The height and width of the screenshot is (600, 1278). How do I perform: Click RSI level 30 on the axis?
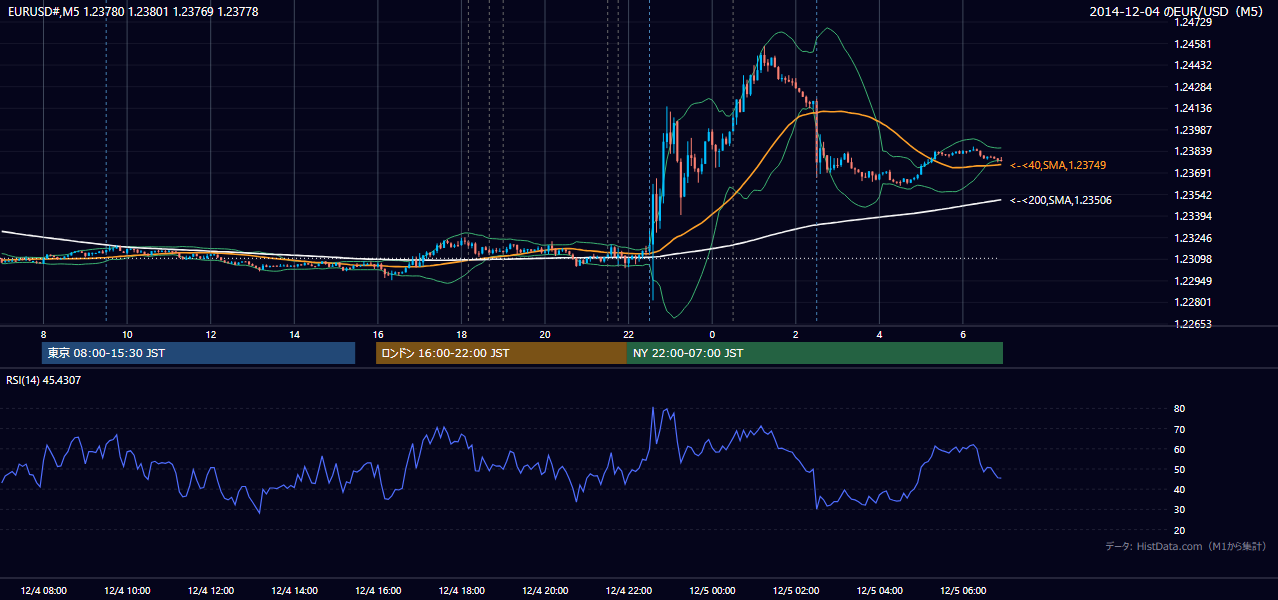click(x=1180, y=510)
